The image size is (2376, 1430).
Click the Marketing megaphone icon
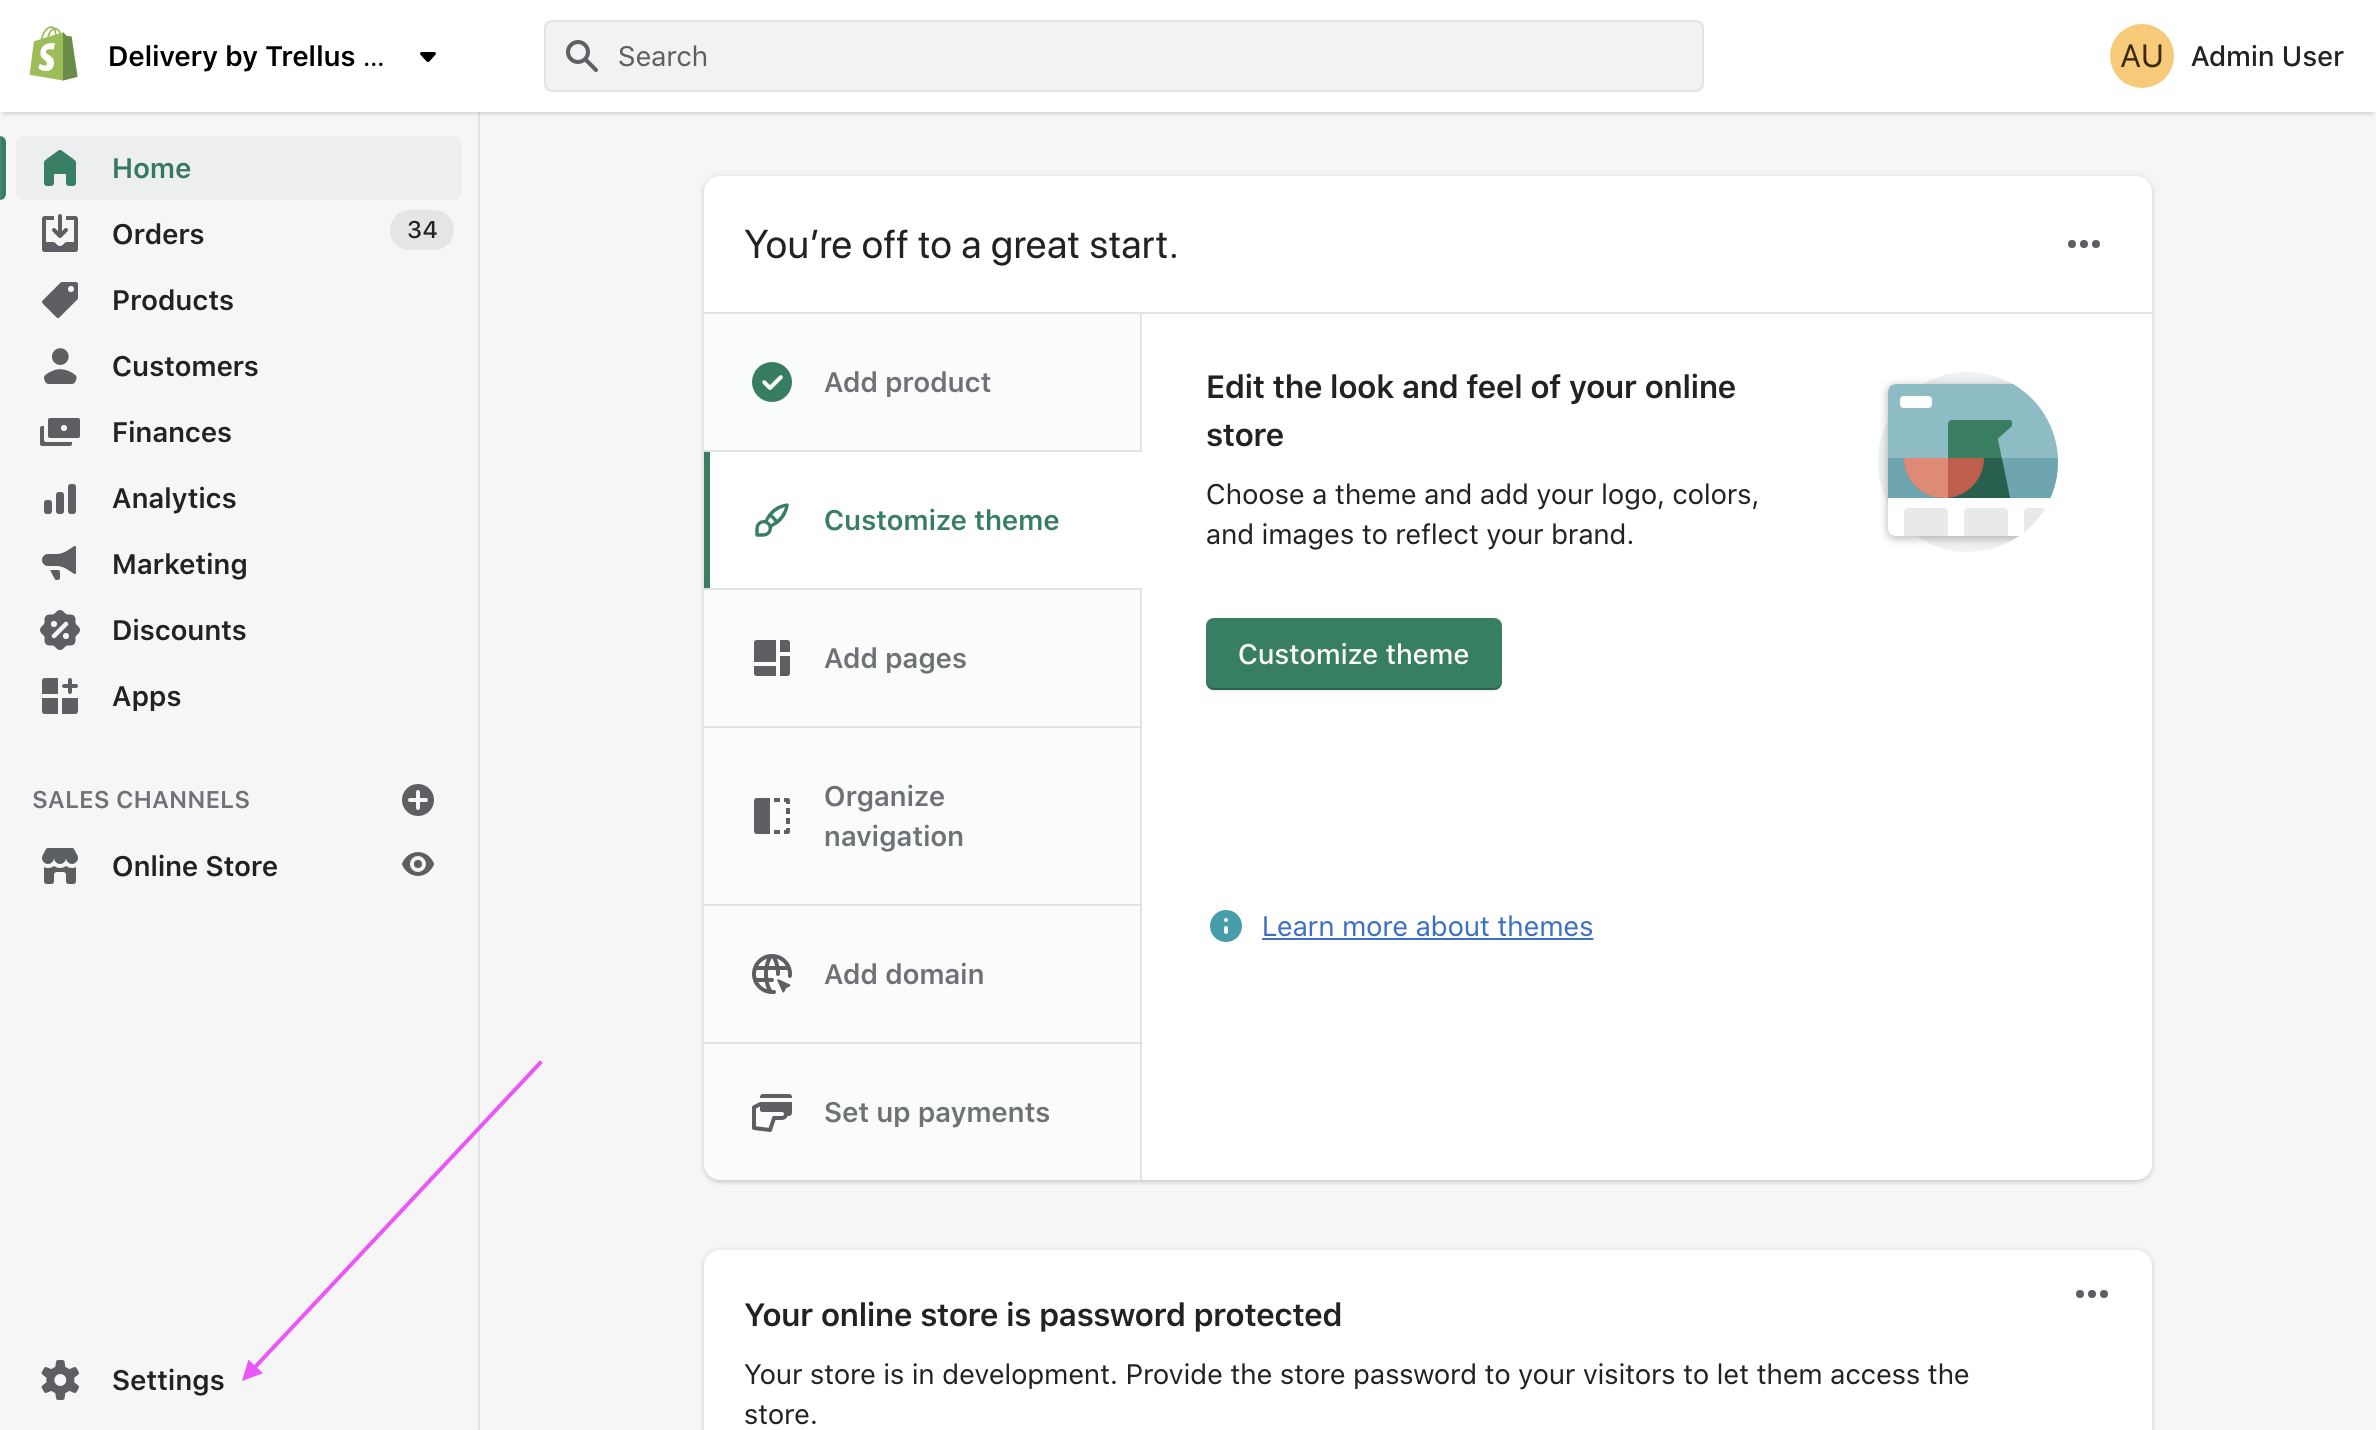pos(60,563)
